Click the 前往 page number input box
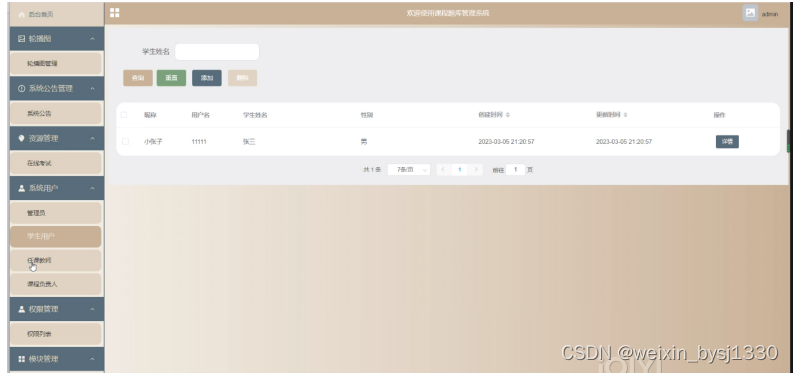 [515, 170]
